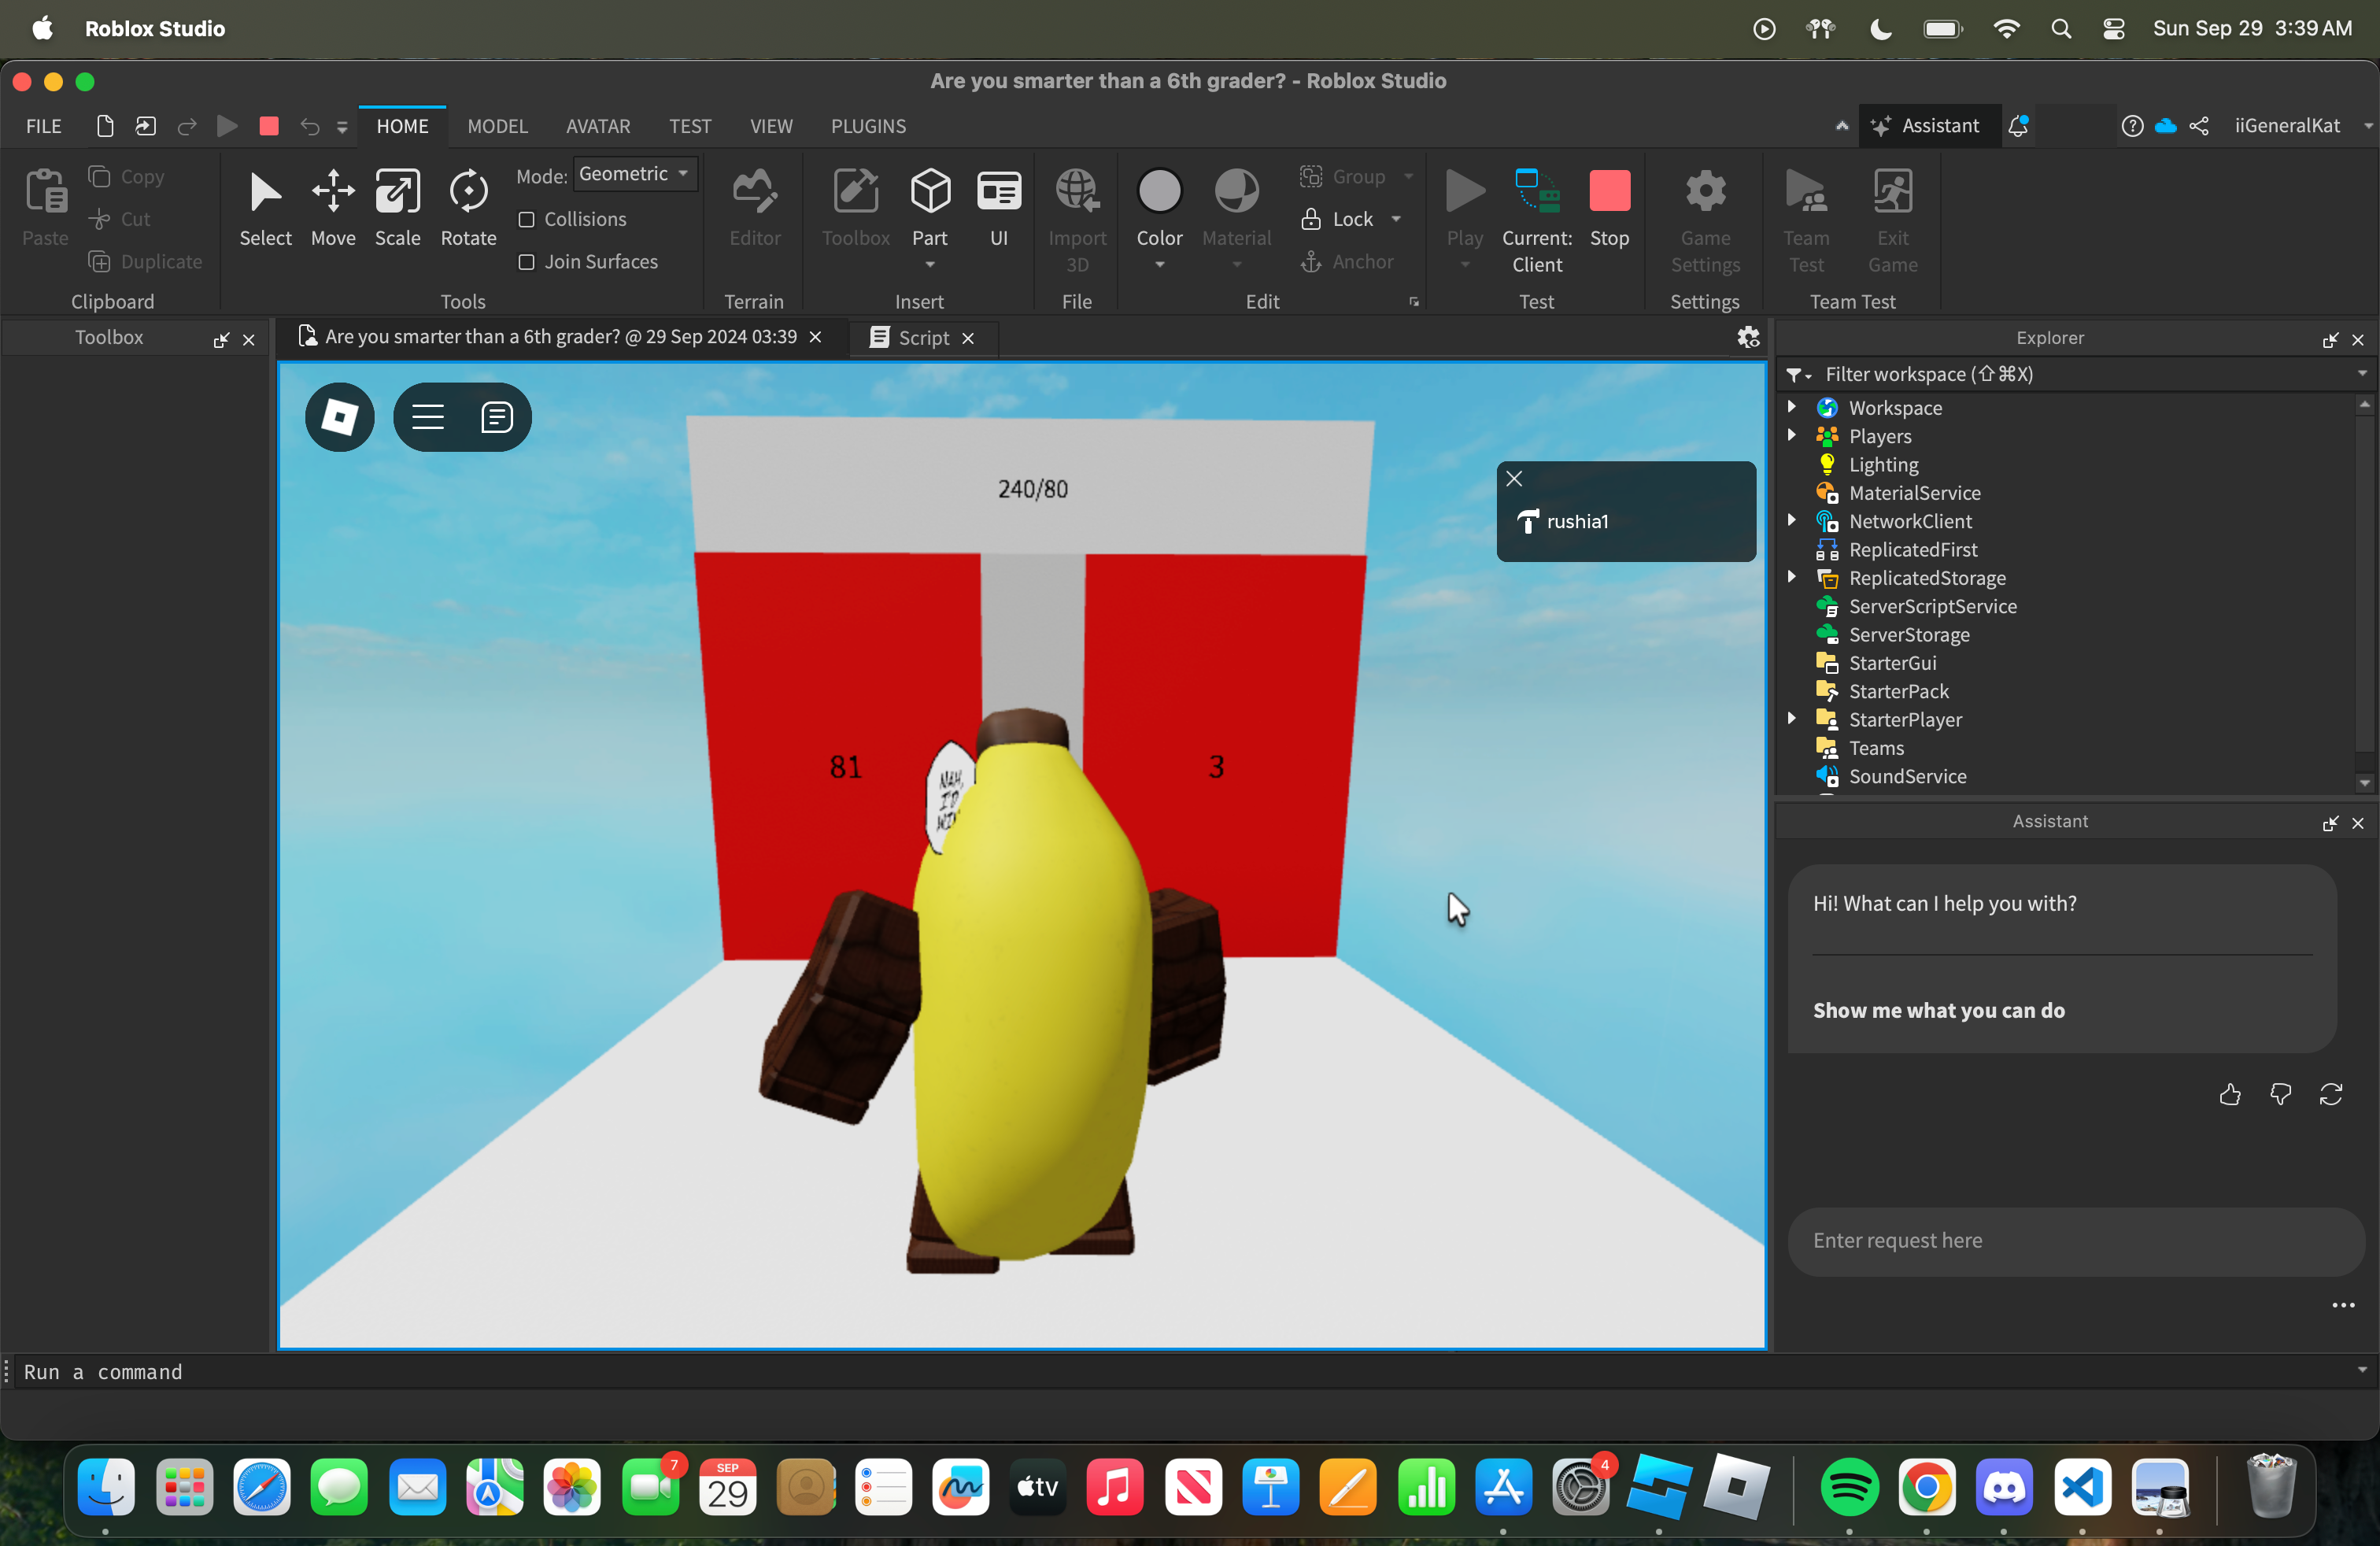Screen dimensions: 2380x1546
Task: Enable the Collisions checkbox
Action: 527,219
